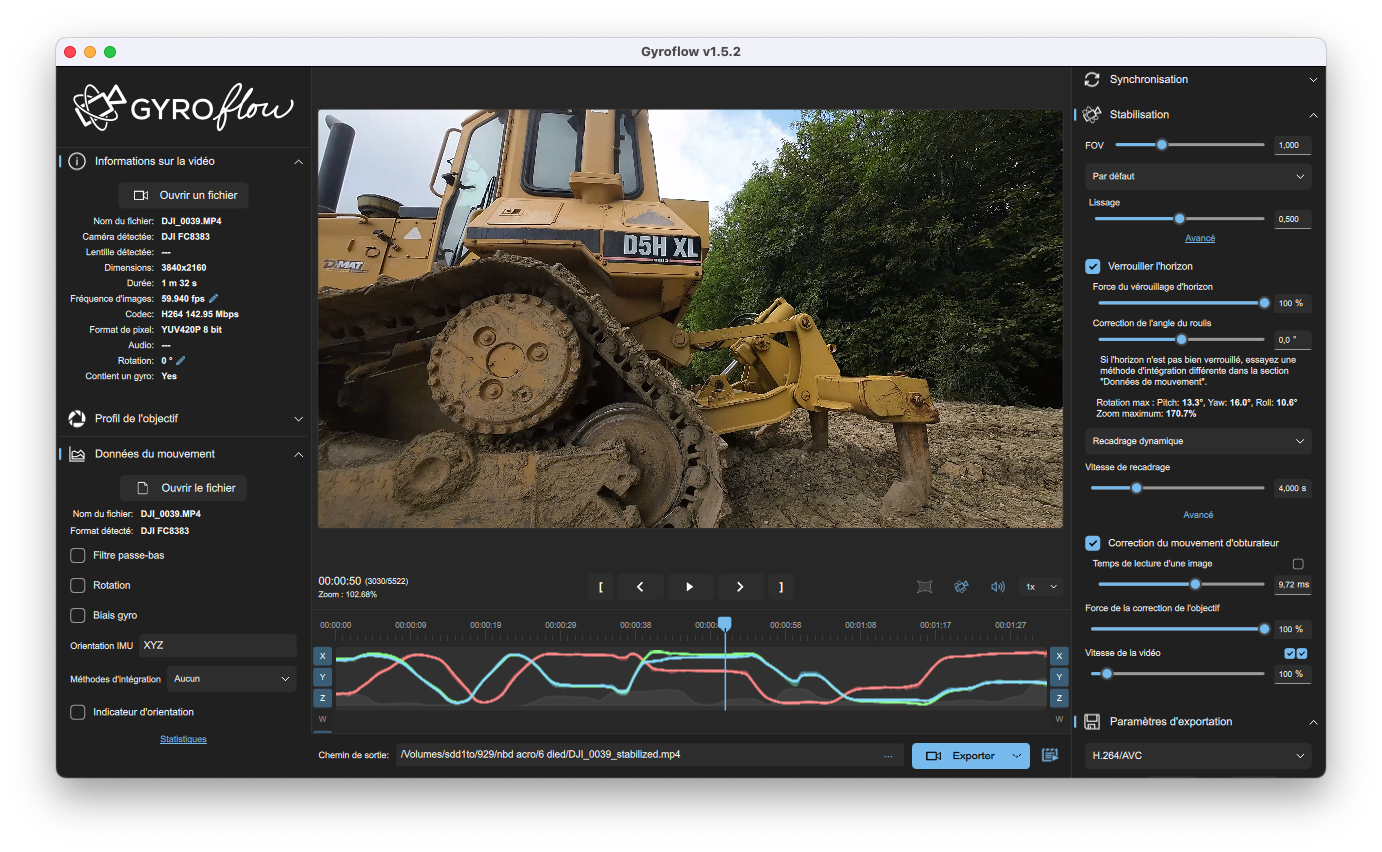1382x852 pixels.
Task: Play the video preview
Action: coord(689,587)
